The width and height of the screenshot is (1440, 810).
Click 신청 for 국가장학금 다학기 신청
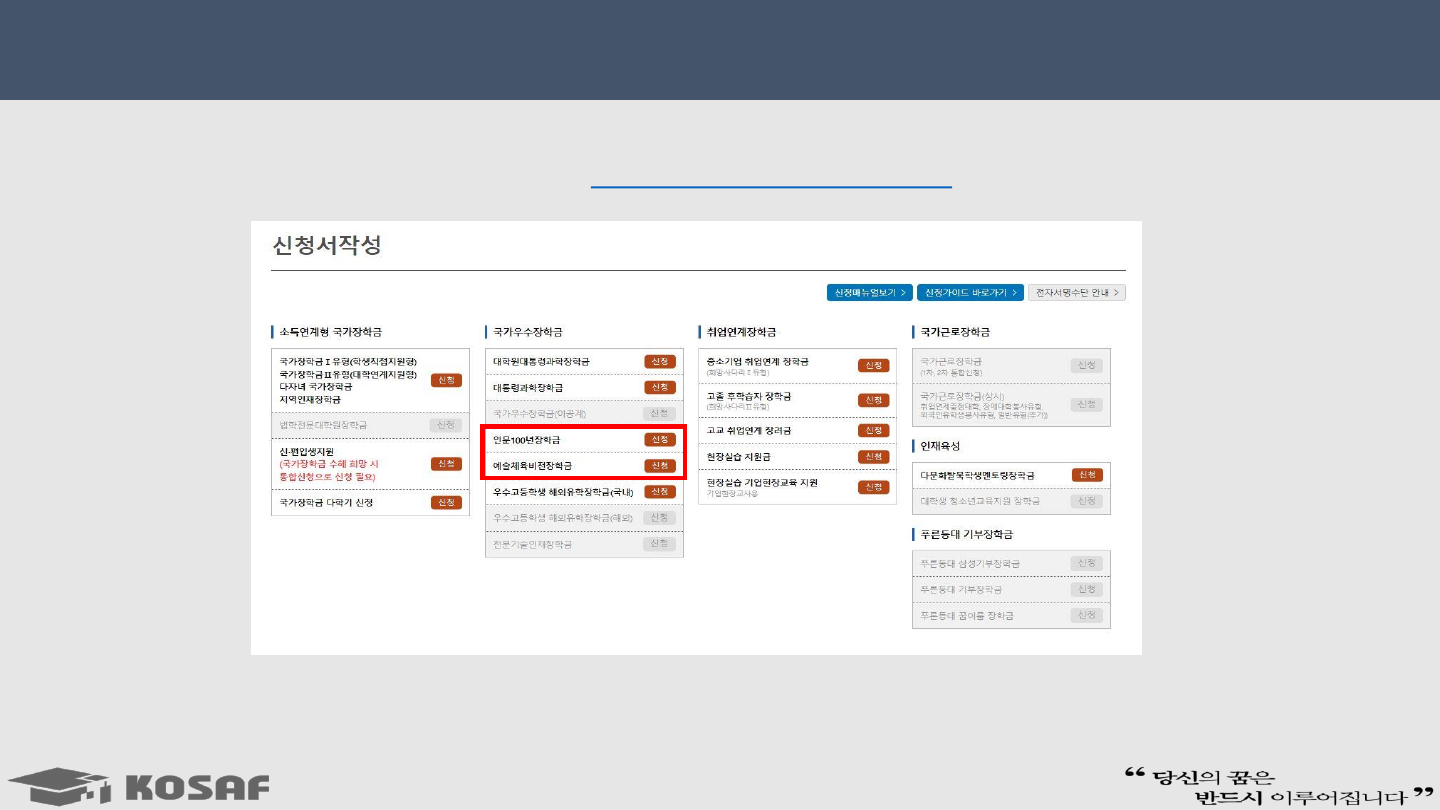(446, 502)
